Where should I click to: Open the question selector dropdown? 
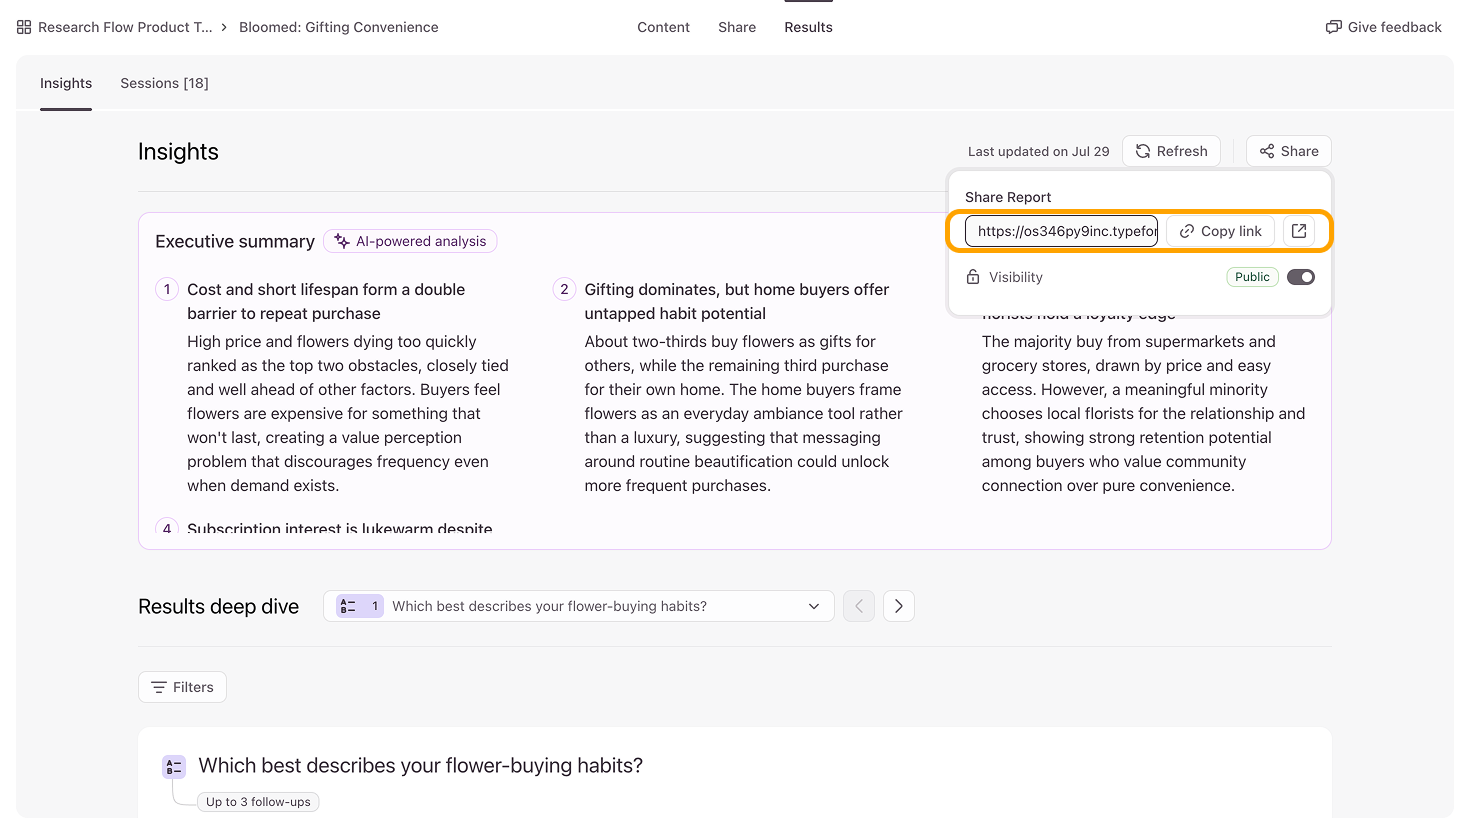(x=579, y=606)
